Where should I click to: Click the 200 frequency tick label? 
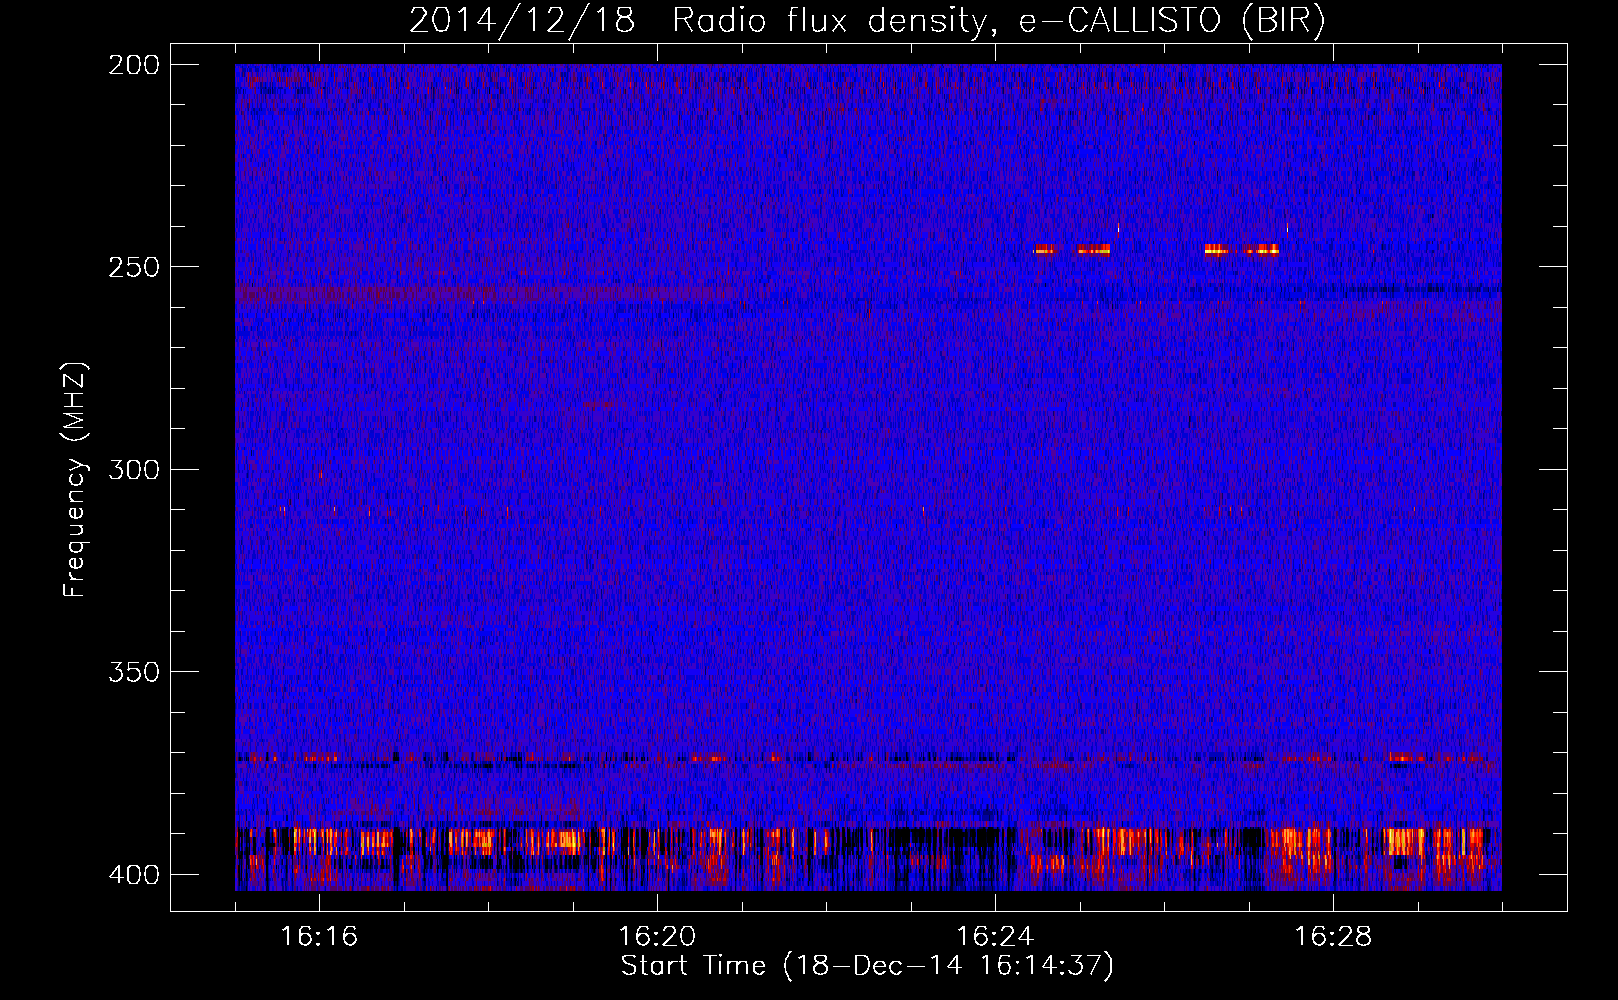tap(134, 65)
